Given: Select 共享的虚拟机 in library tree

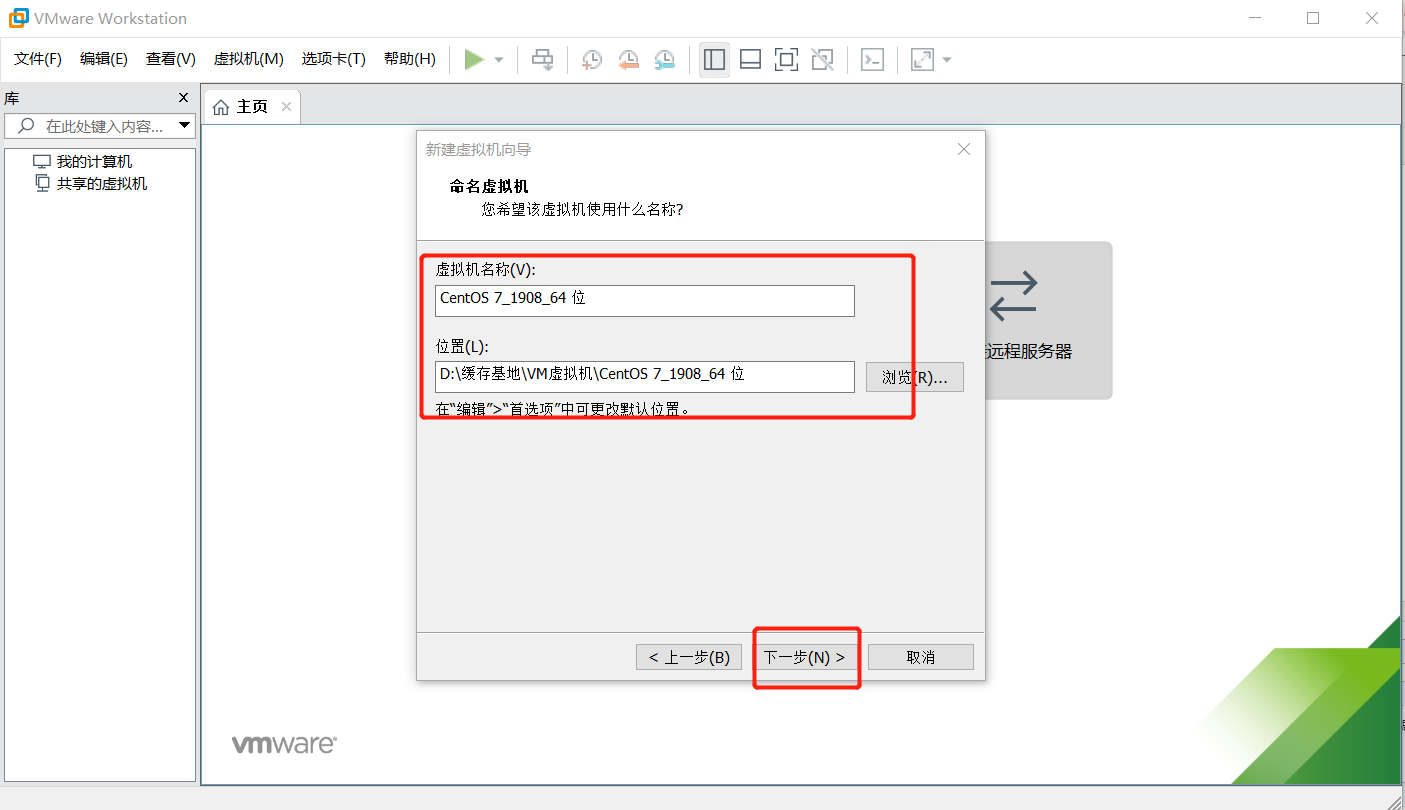Looking at the screenshot, I should click(x=102, y=184).
